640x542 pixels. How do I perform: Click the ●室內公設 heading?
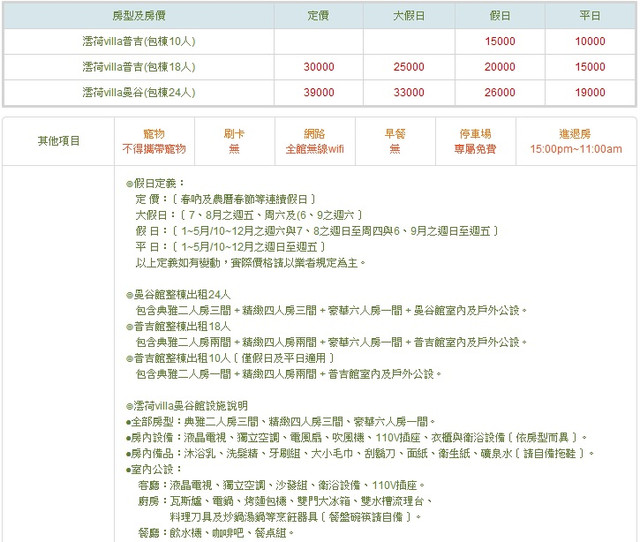(154, 469)
